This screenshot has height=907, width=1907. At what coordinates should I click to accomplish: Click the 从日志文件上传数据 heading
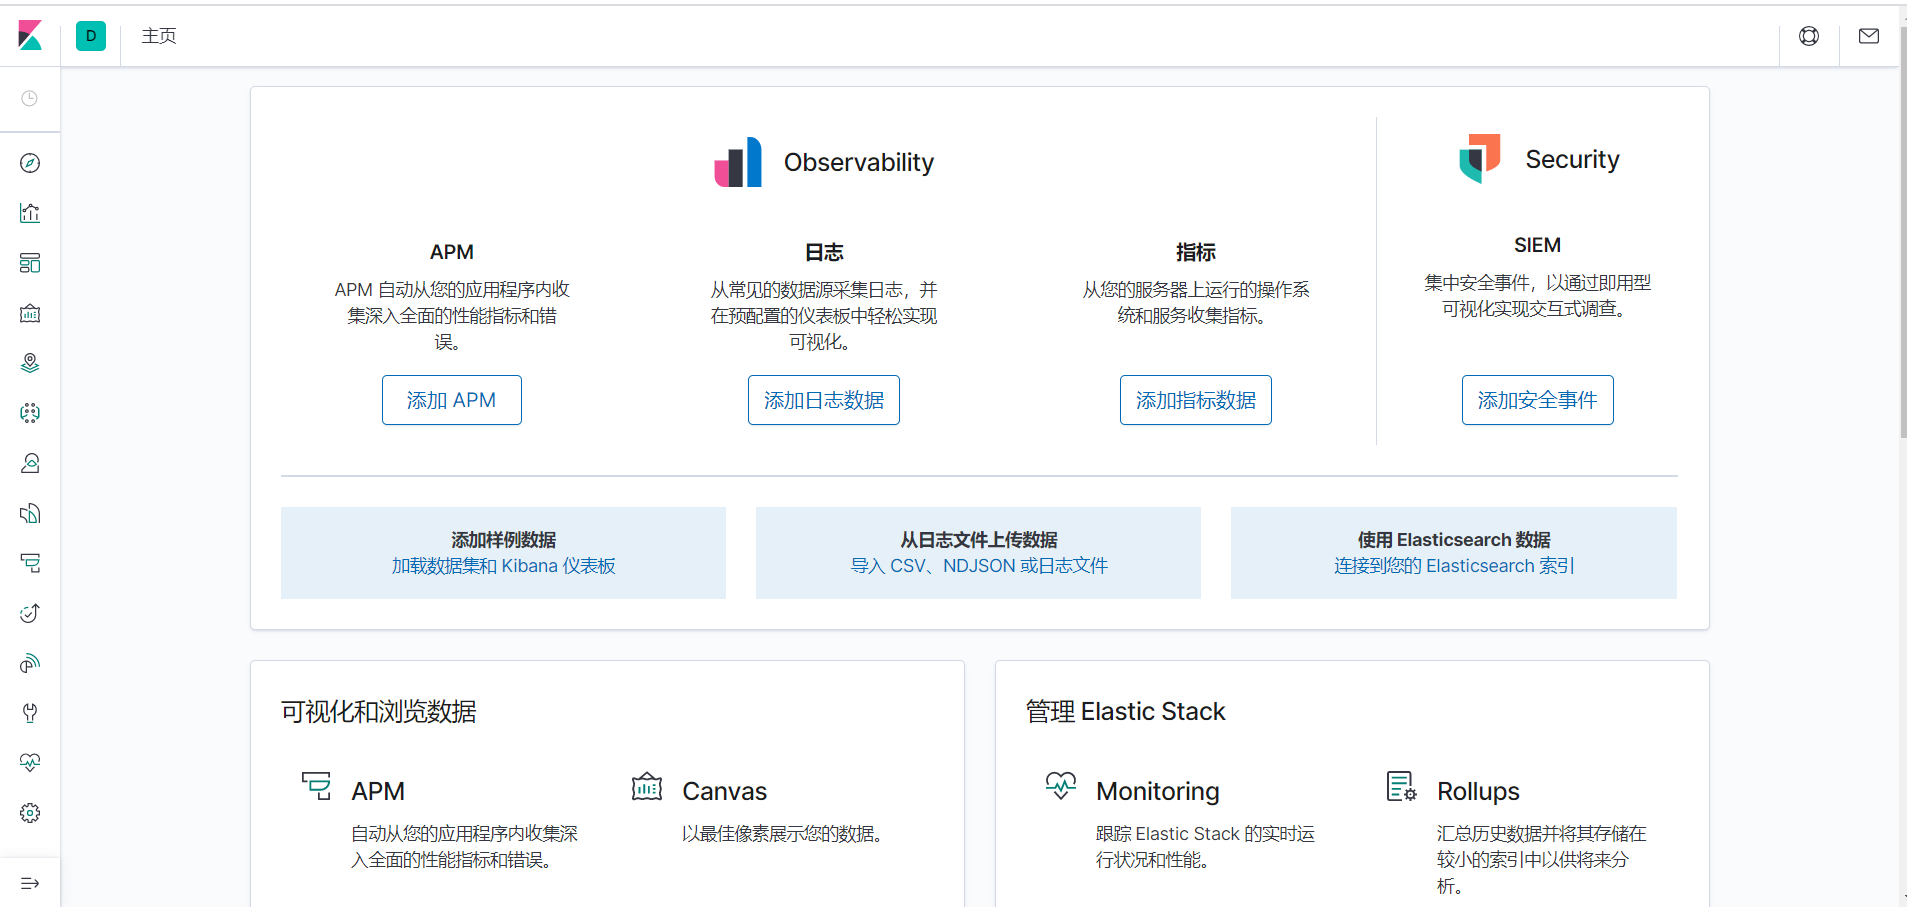pos(979,540)
